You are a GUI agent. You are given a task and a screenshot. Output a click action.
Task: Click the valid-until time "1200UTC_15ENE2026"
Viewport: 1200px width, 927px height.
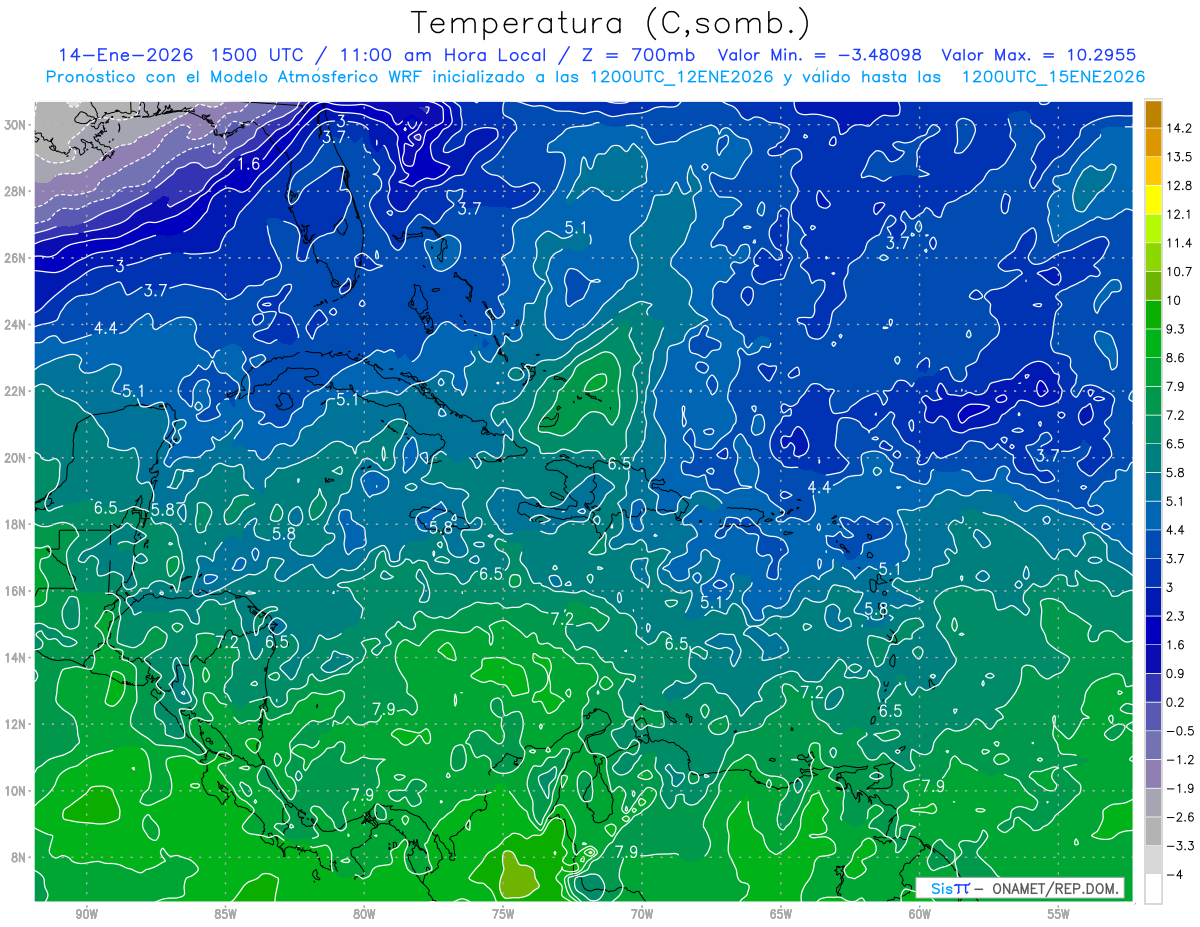tap(1052, 76)
